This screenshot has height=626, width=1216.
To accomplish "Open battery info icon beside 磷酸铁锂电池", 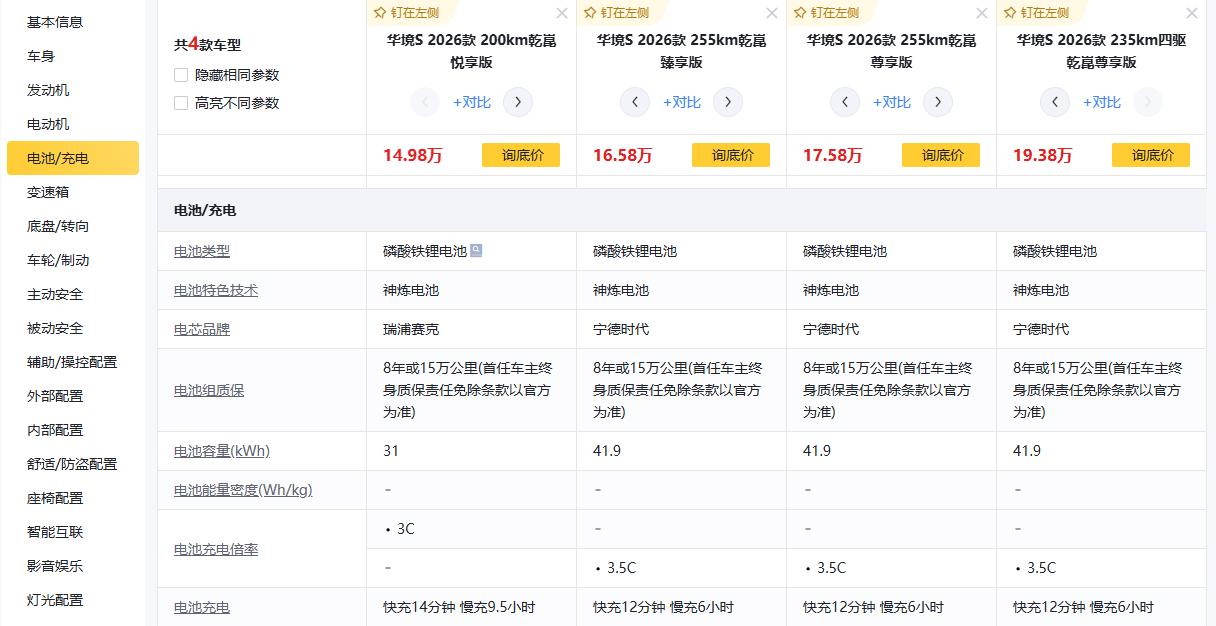I will tap(476, 251).
